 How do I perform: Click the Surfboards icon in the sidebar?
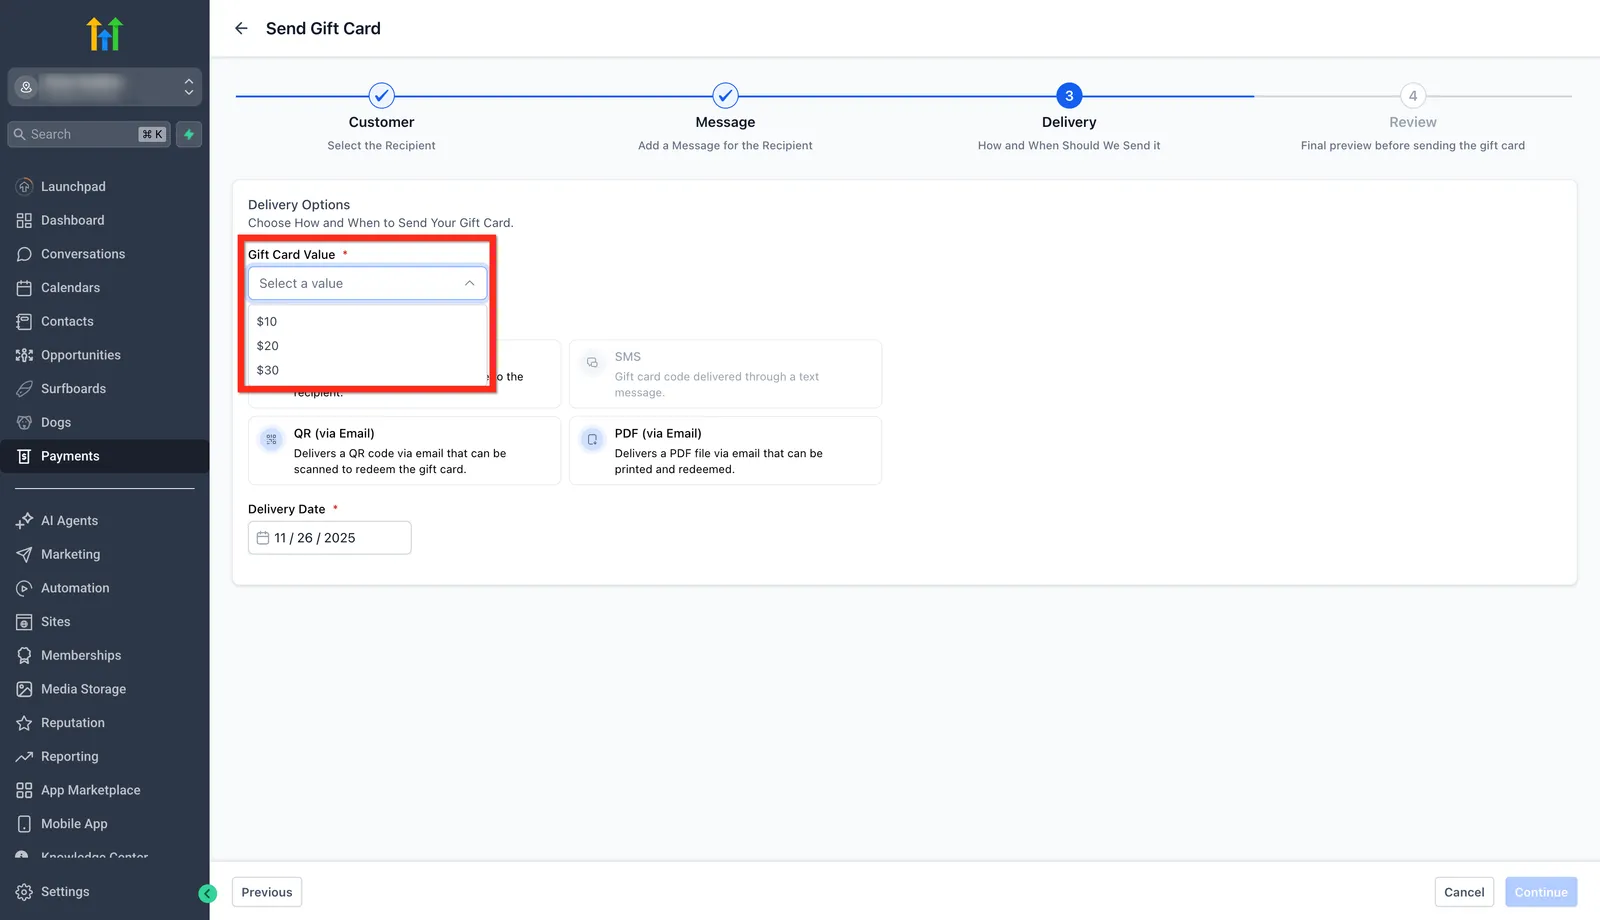(x=24, y=389)
